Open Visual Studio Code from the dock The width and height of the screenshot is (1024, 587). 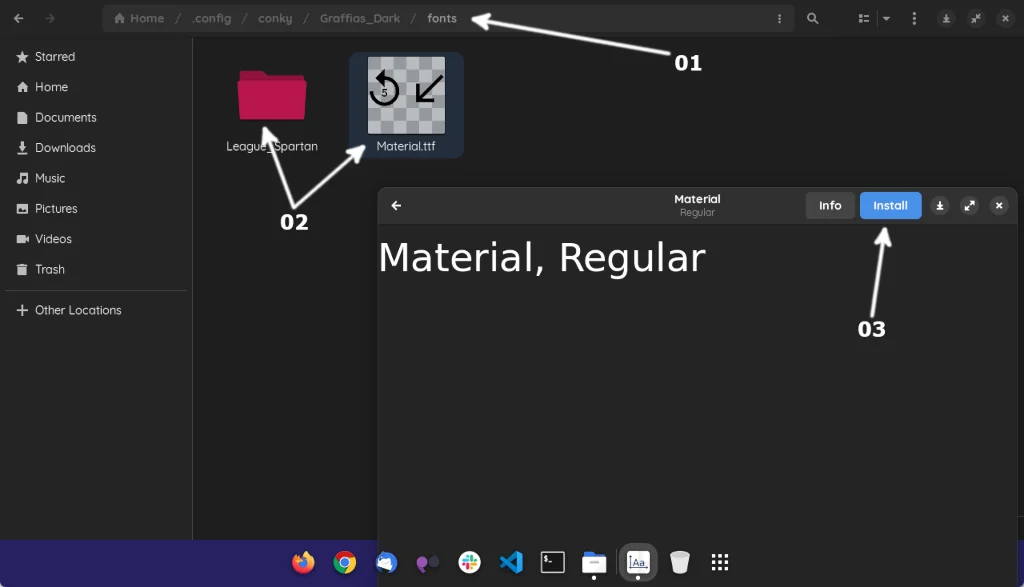(x=511, y=562)
